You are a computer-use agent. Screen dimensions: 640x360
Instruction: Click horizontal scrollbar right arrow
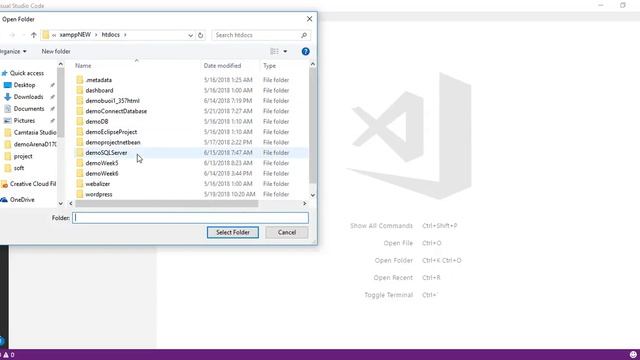(x=304, y=203)
